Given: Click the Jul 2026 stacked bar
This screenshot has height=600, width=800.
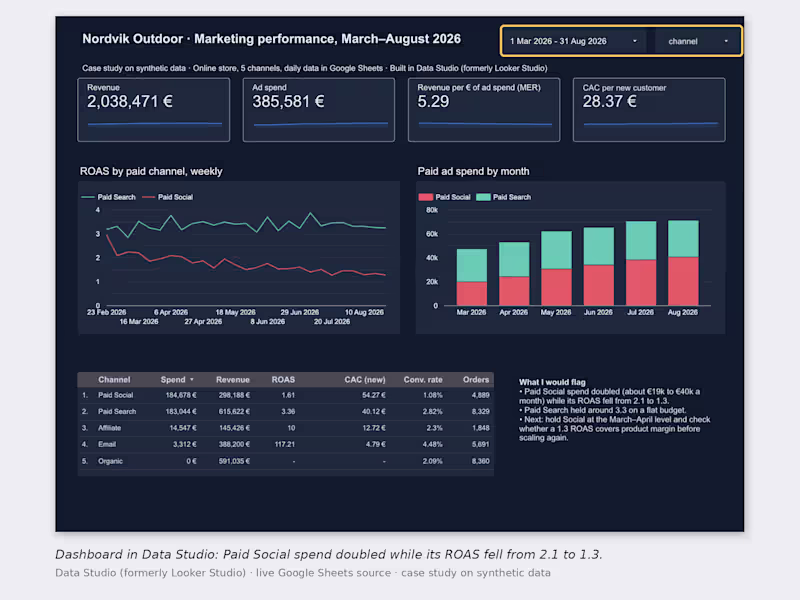Looking at the screenshot, I should (x=641, y=263).
